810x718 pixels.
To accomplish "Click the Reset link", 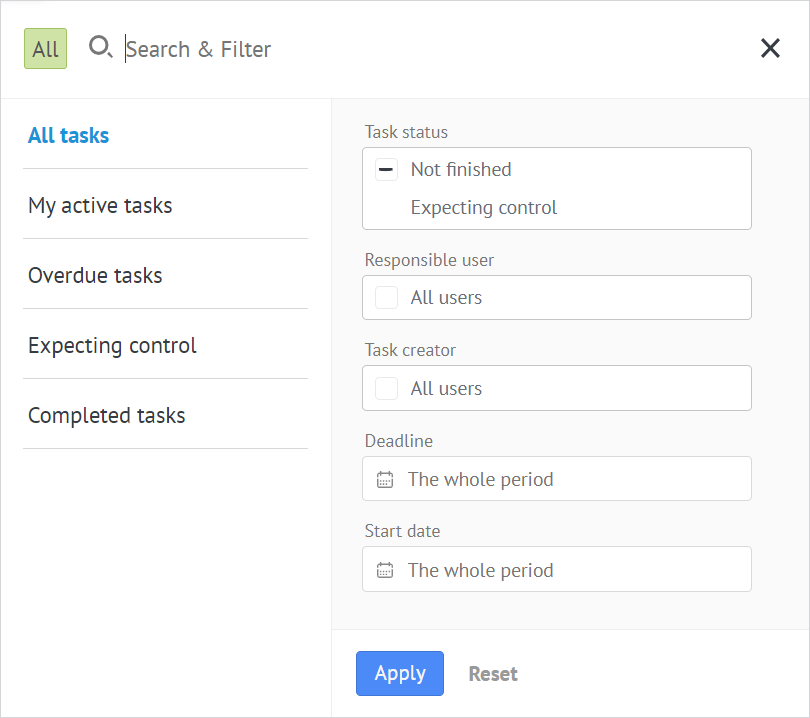I will click(493, 674).
